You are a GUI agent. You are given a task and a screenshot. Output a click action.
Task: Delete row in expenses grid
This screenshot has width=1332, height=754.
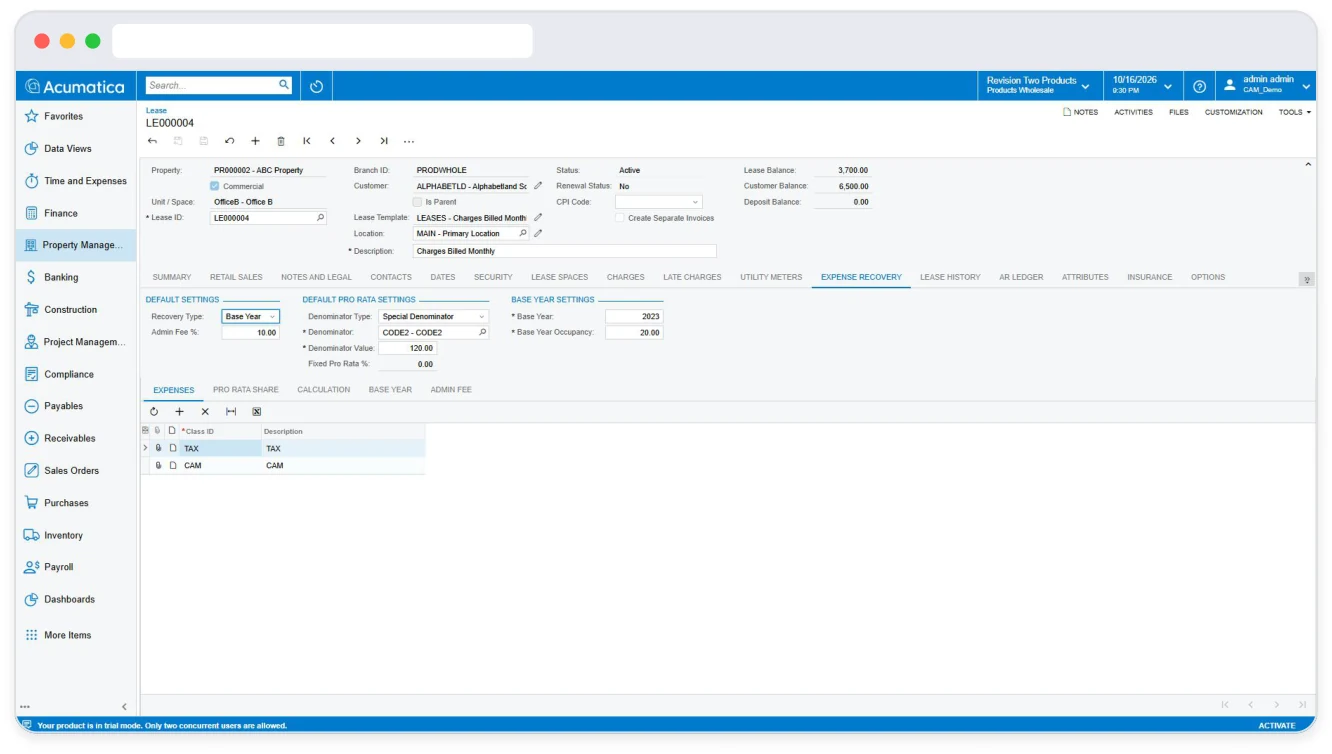coord(205,411)
